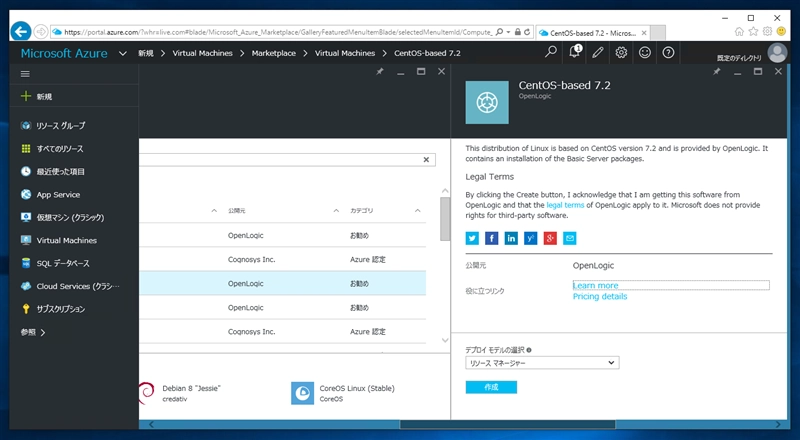Click CentOS-based 7.2 breadcrumb
Screen dimensions: 800x440
[x=427, y=53]
